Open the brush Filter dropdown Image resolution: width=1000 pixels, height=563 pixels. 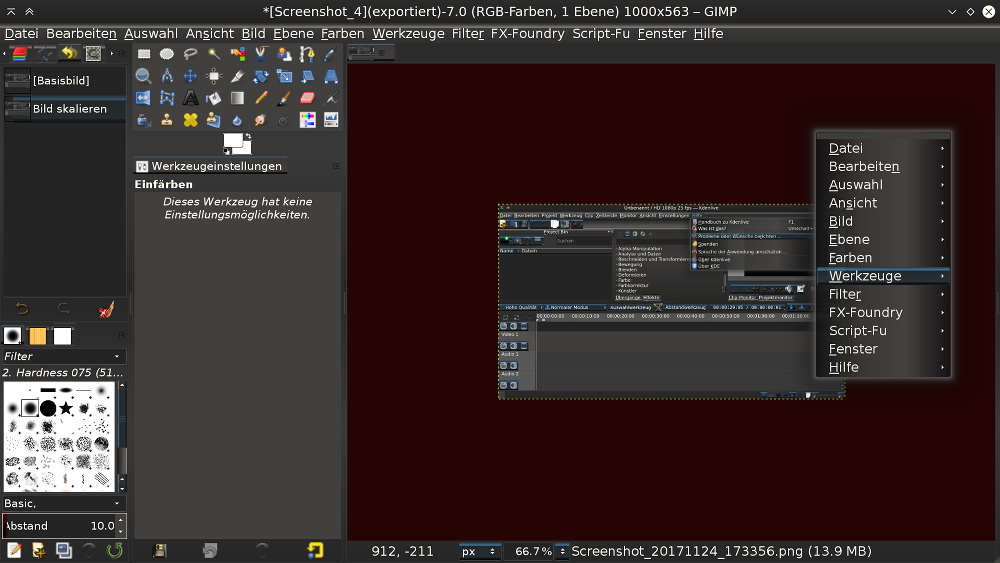click(x=64, y=356)
